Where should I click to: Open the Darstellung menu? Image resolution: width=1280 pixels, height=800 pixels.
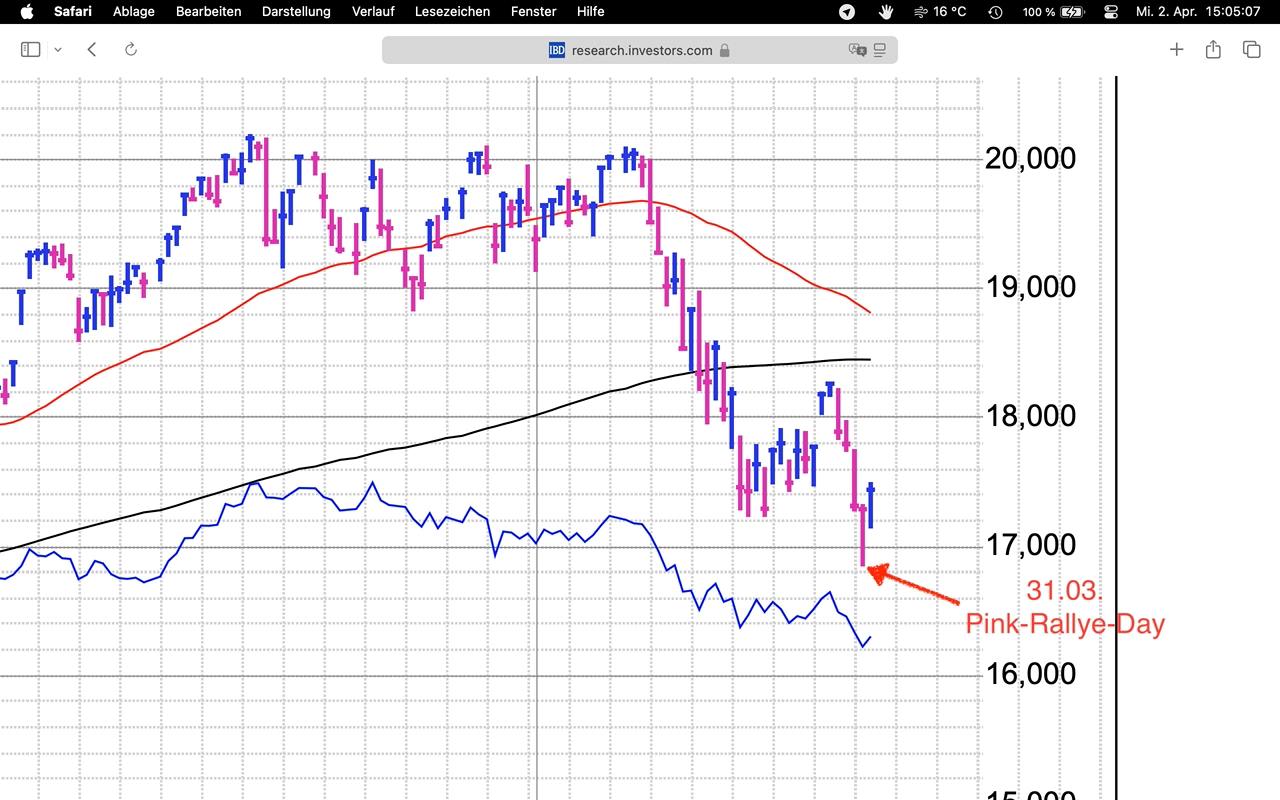point(296,11)
